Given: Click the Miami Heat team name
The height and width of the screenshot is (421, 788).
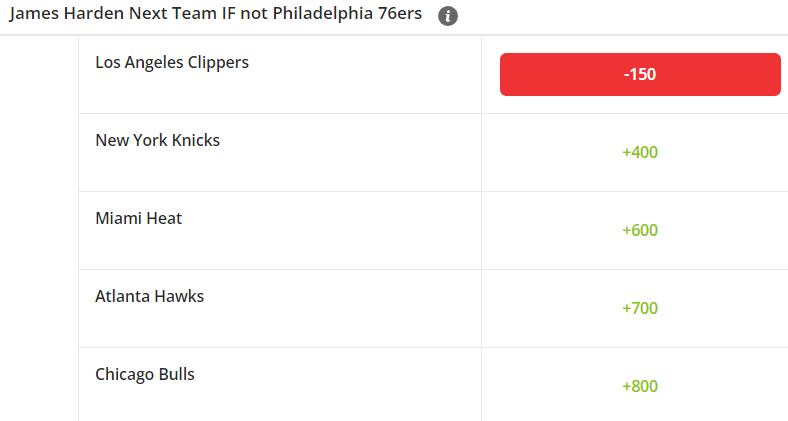Looking at the screenshot, I should [138, 218].
